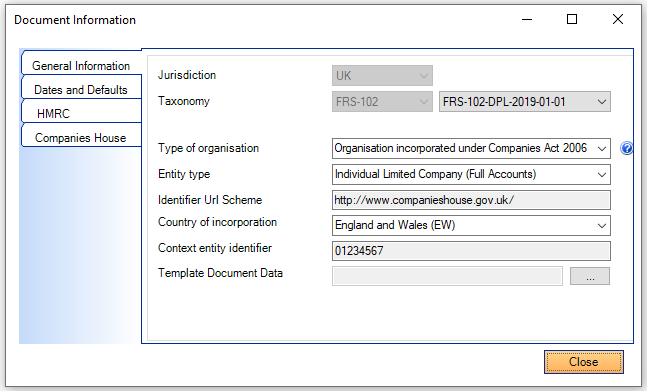Browse for Template Document Data file

coord(590,276)
